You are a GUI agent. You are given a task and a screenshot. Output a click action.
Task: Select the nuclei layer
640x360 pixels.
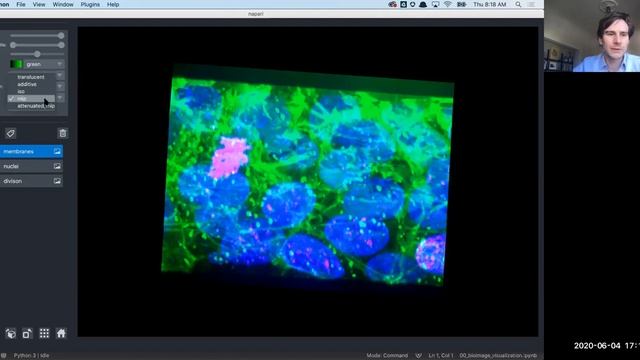point(31,166)
